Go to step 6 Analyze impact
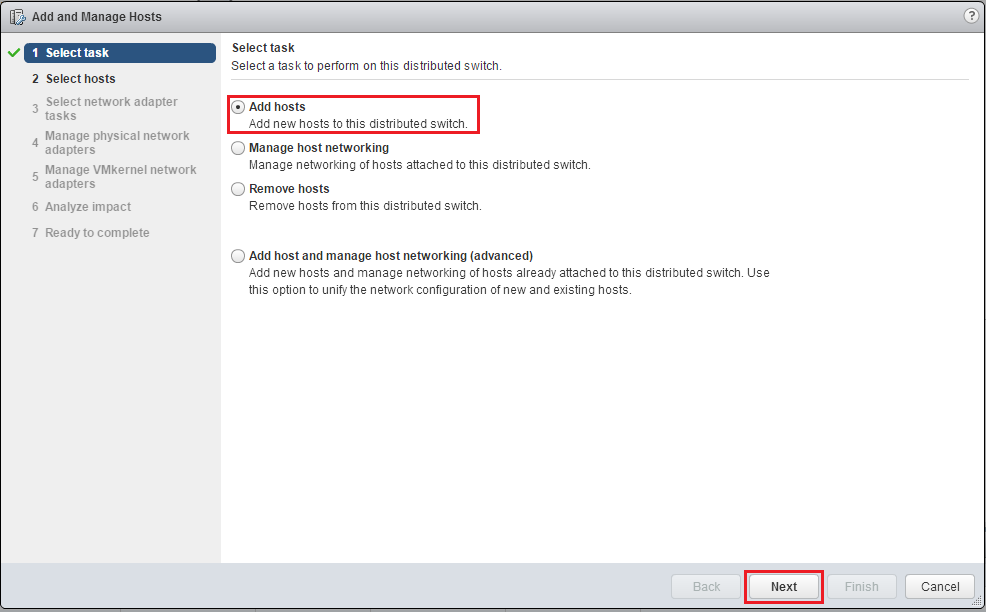 point(87,207)
